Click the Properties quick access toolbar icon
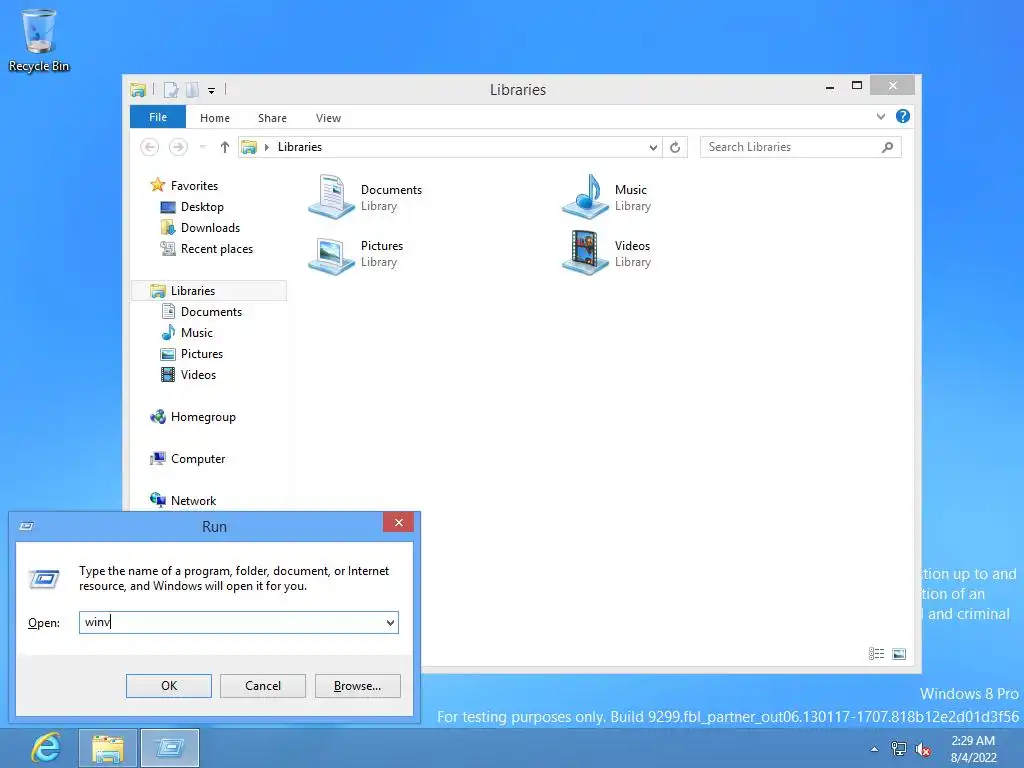 [170, 89]
